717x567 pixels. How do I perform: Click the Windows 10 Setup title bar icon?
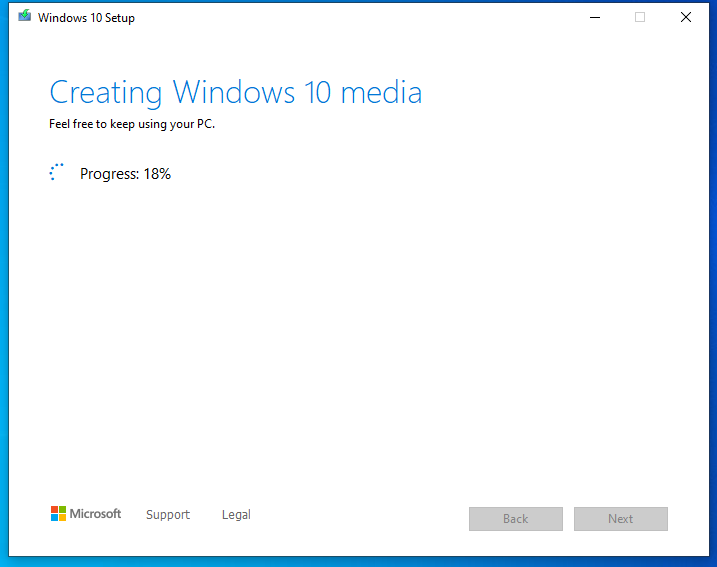(25, 16)
